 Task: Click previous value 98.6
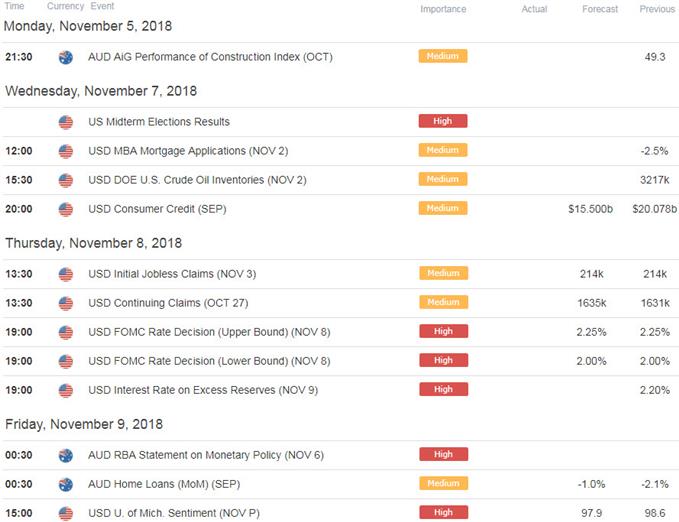(x=655, y=513)
